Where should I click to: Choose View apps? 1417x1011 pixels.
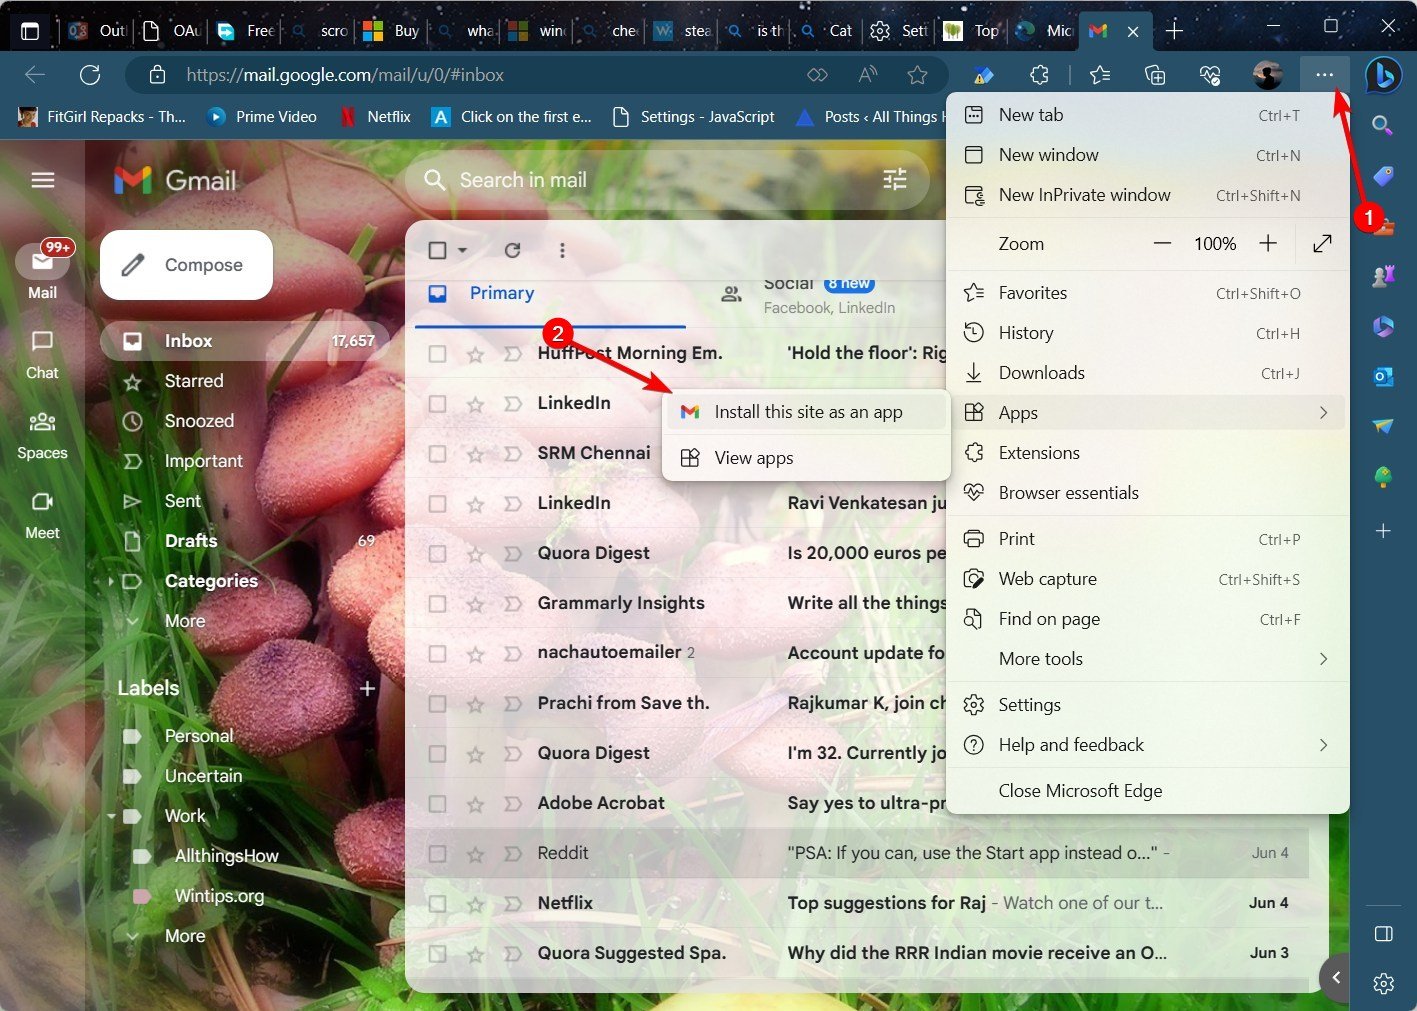pos(806,458)
